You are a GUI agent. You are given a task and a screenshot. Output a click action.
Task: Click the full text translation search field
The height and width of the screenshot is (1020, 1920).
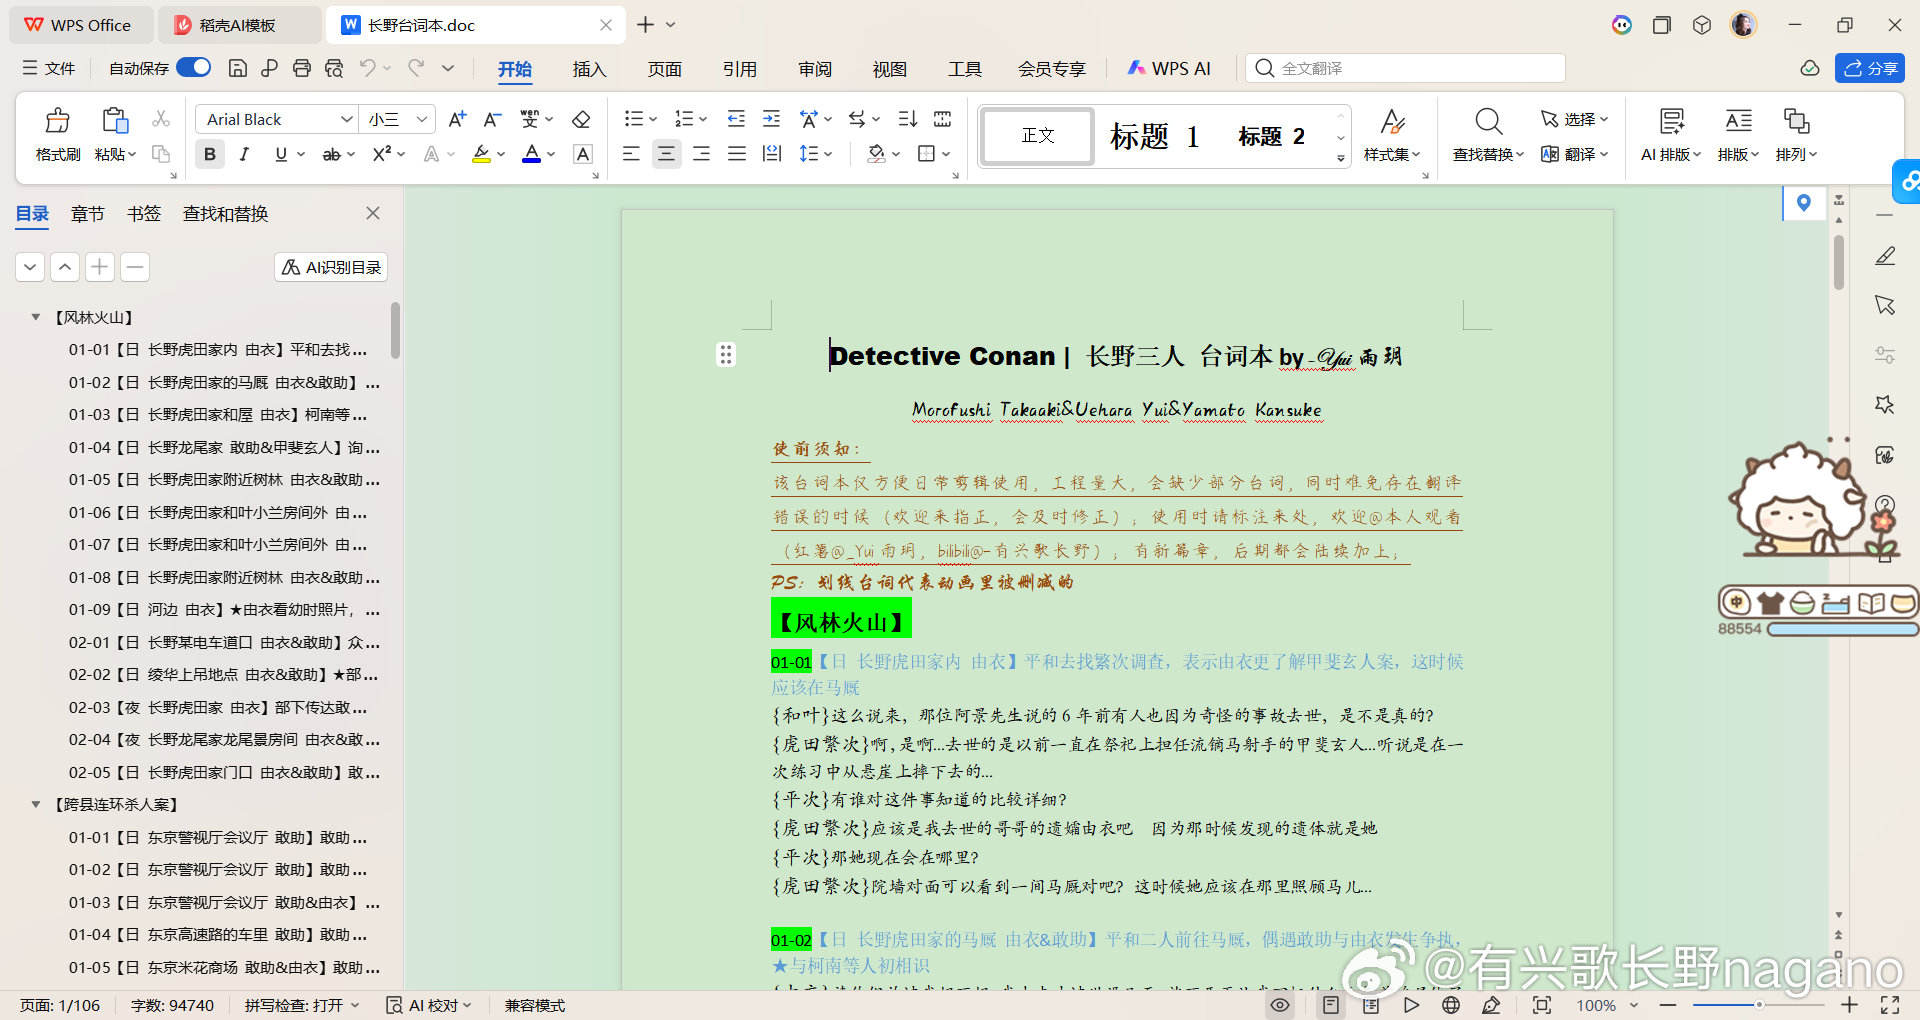(x=1405, y=68)
